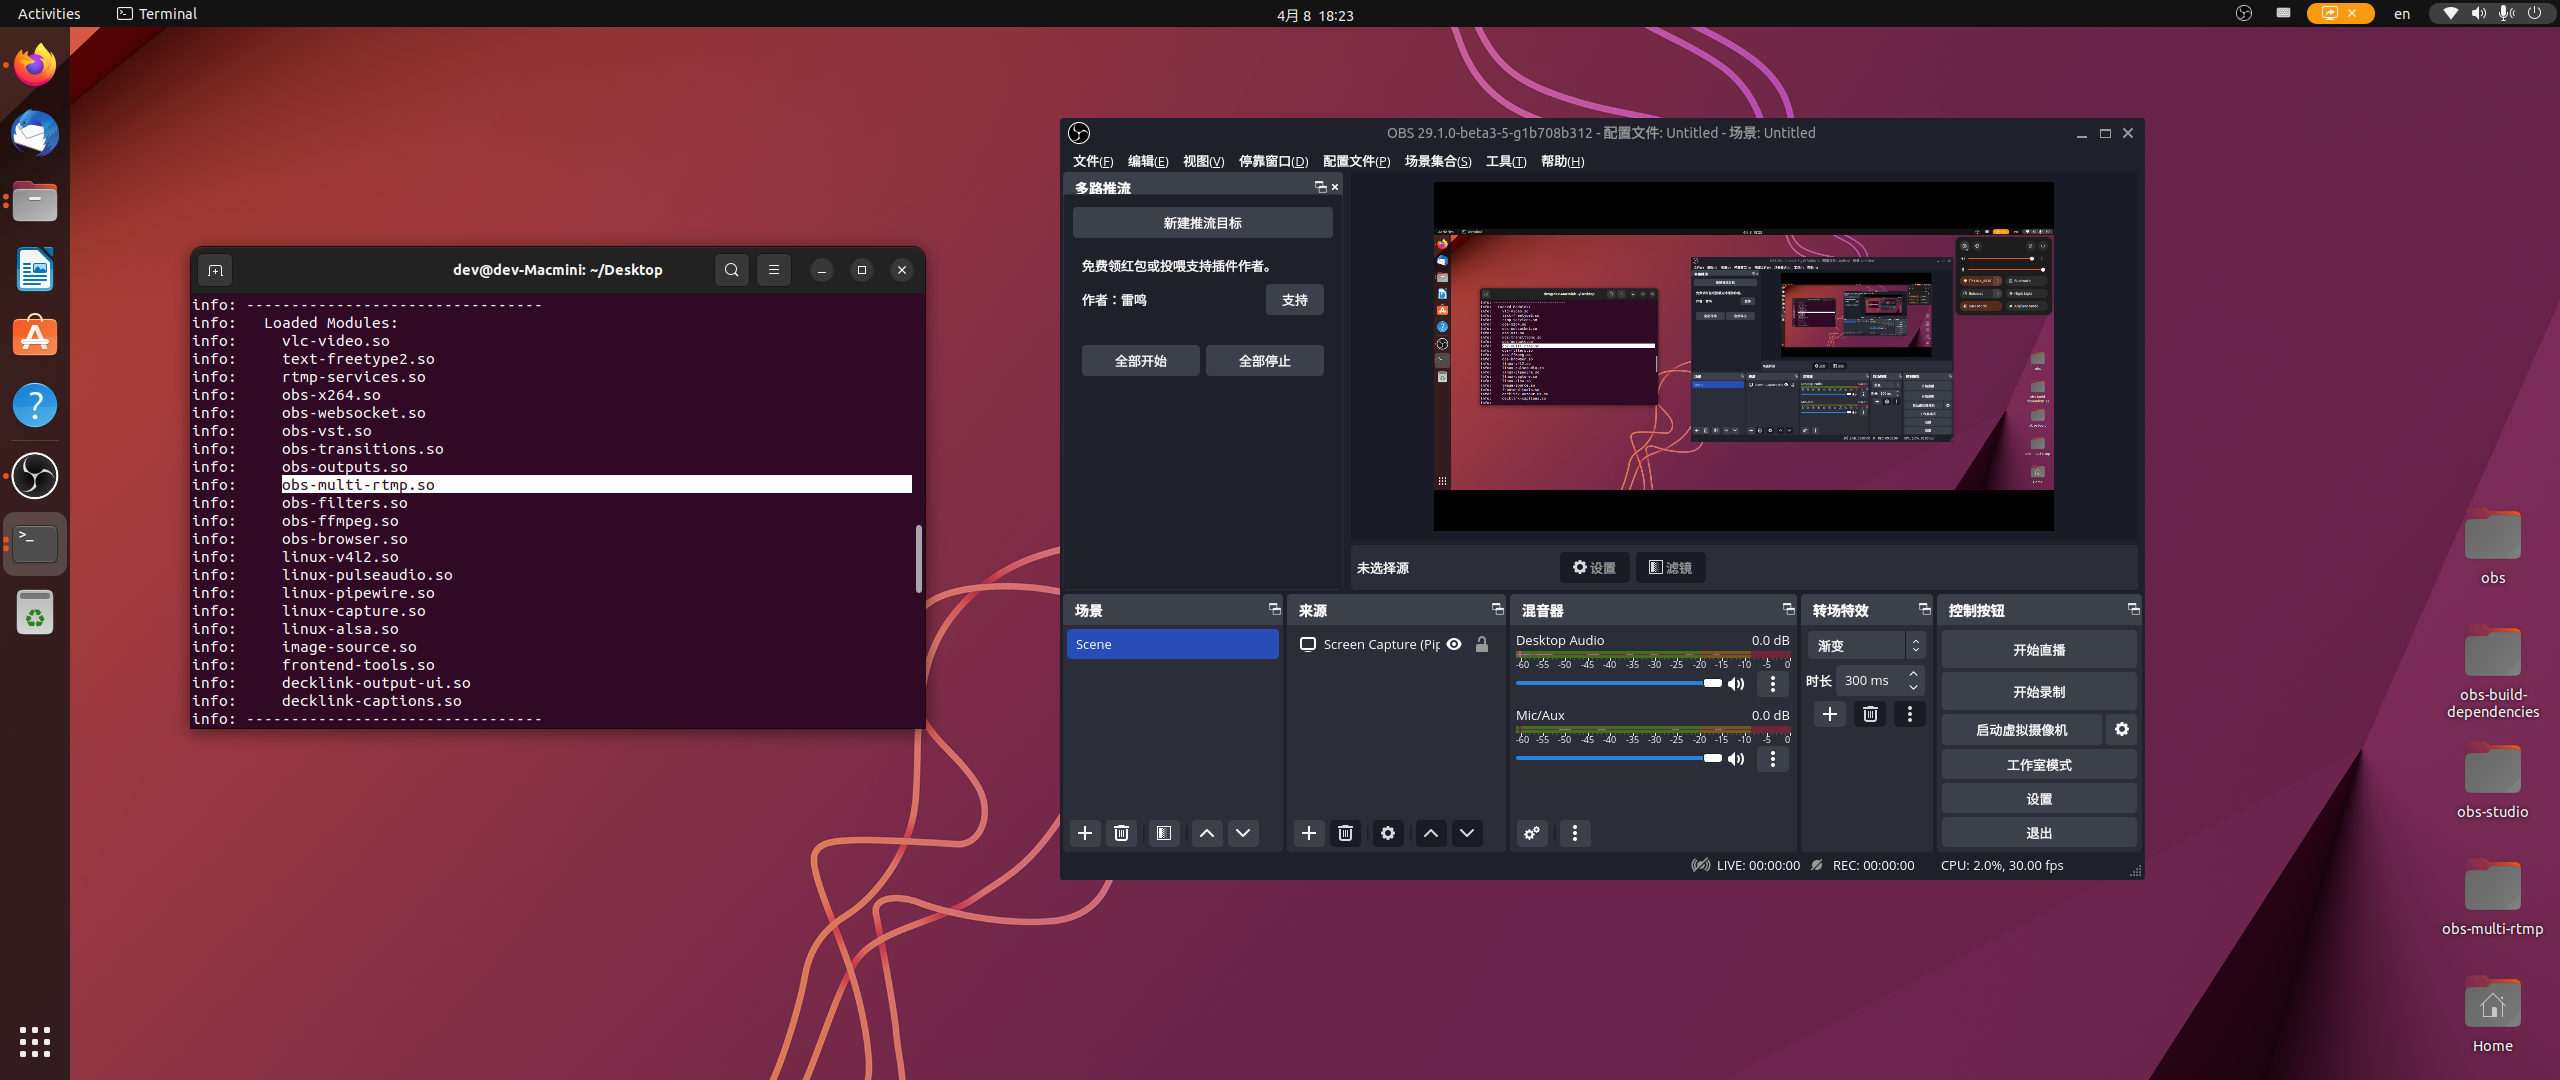Screen dimensions: 2560x1080
Task: Adjust the Mic/Aux volume slider
Action: tap(1712, 758)
